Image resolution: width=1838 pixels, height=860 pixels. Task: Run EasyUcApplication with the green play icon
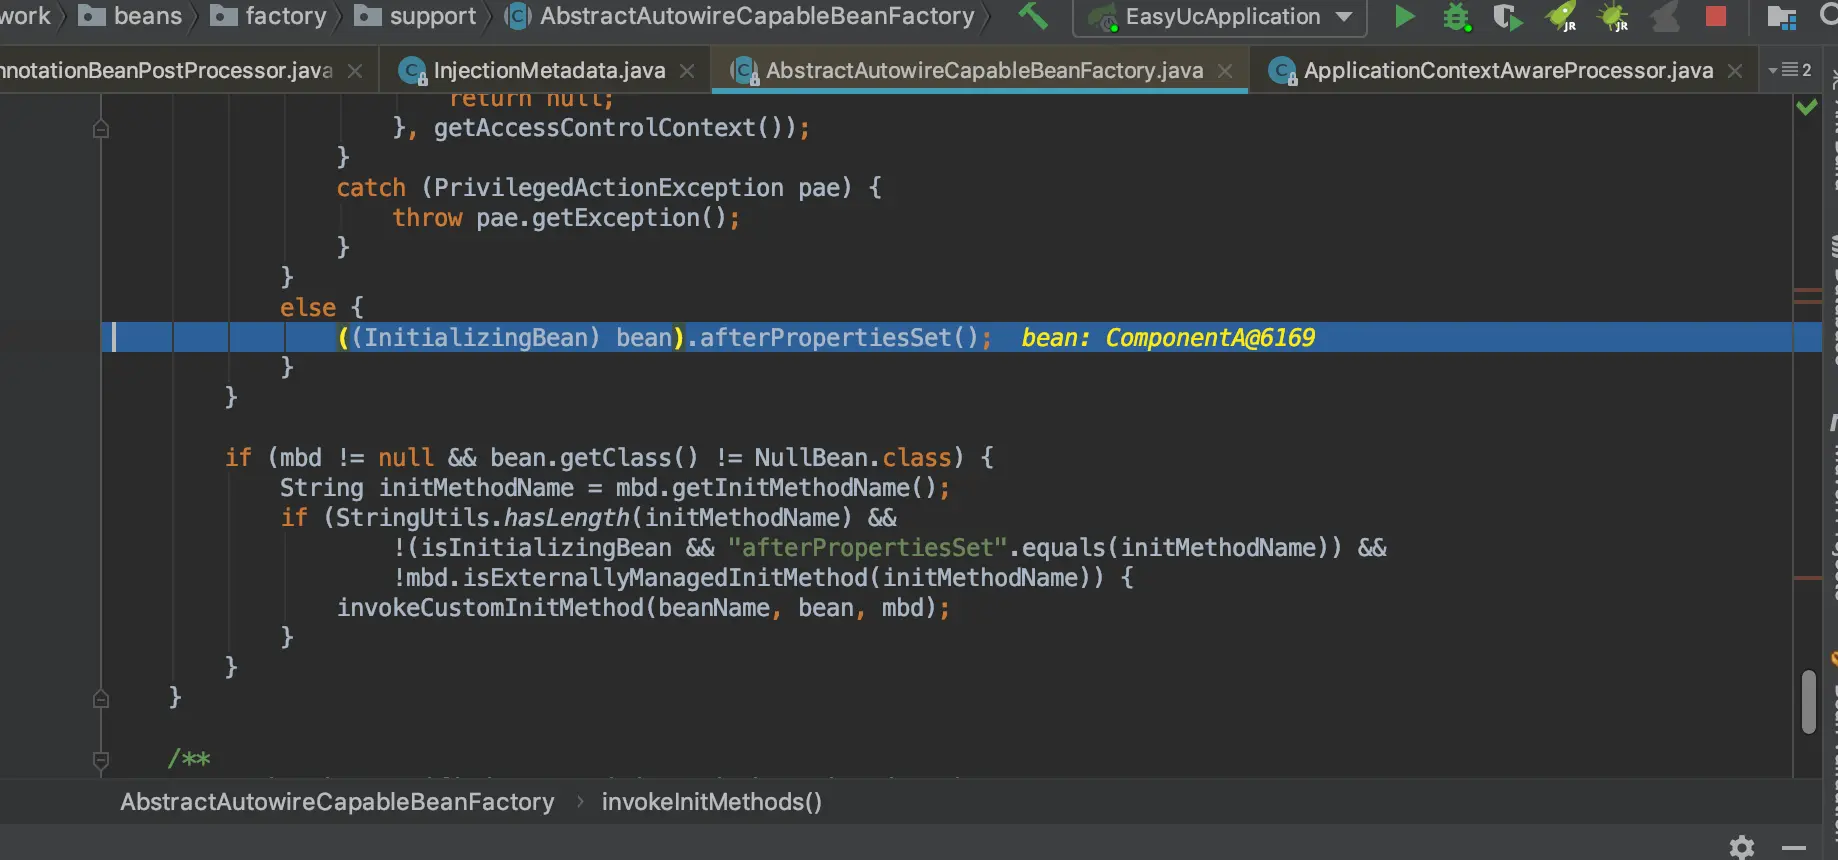(1404, 16)
